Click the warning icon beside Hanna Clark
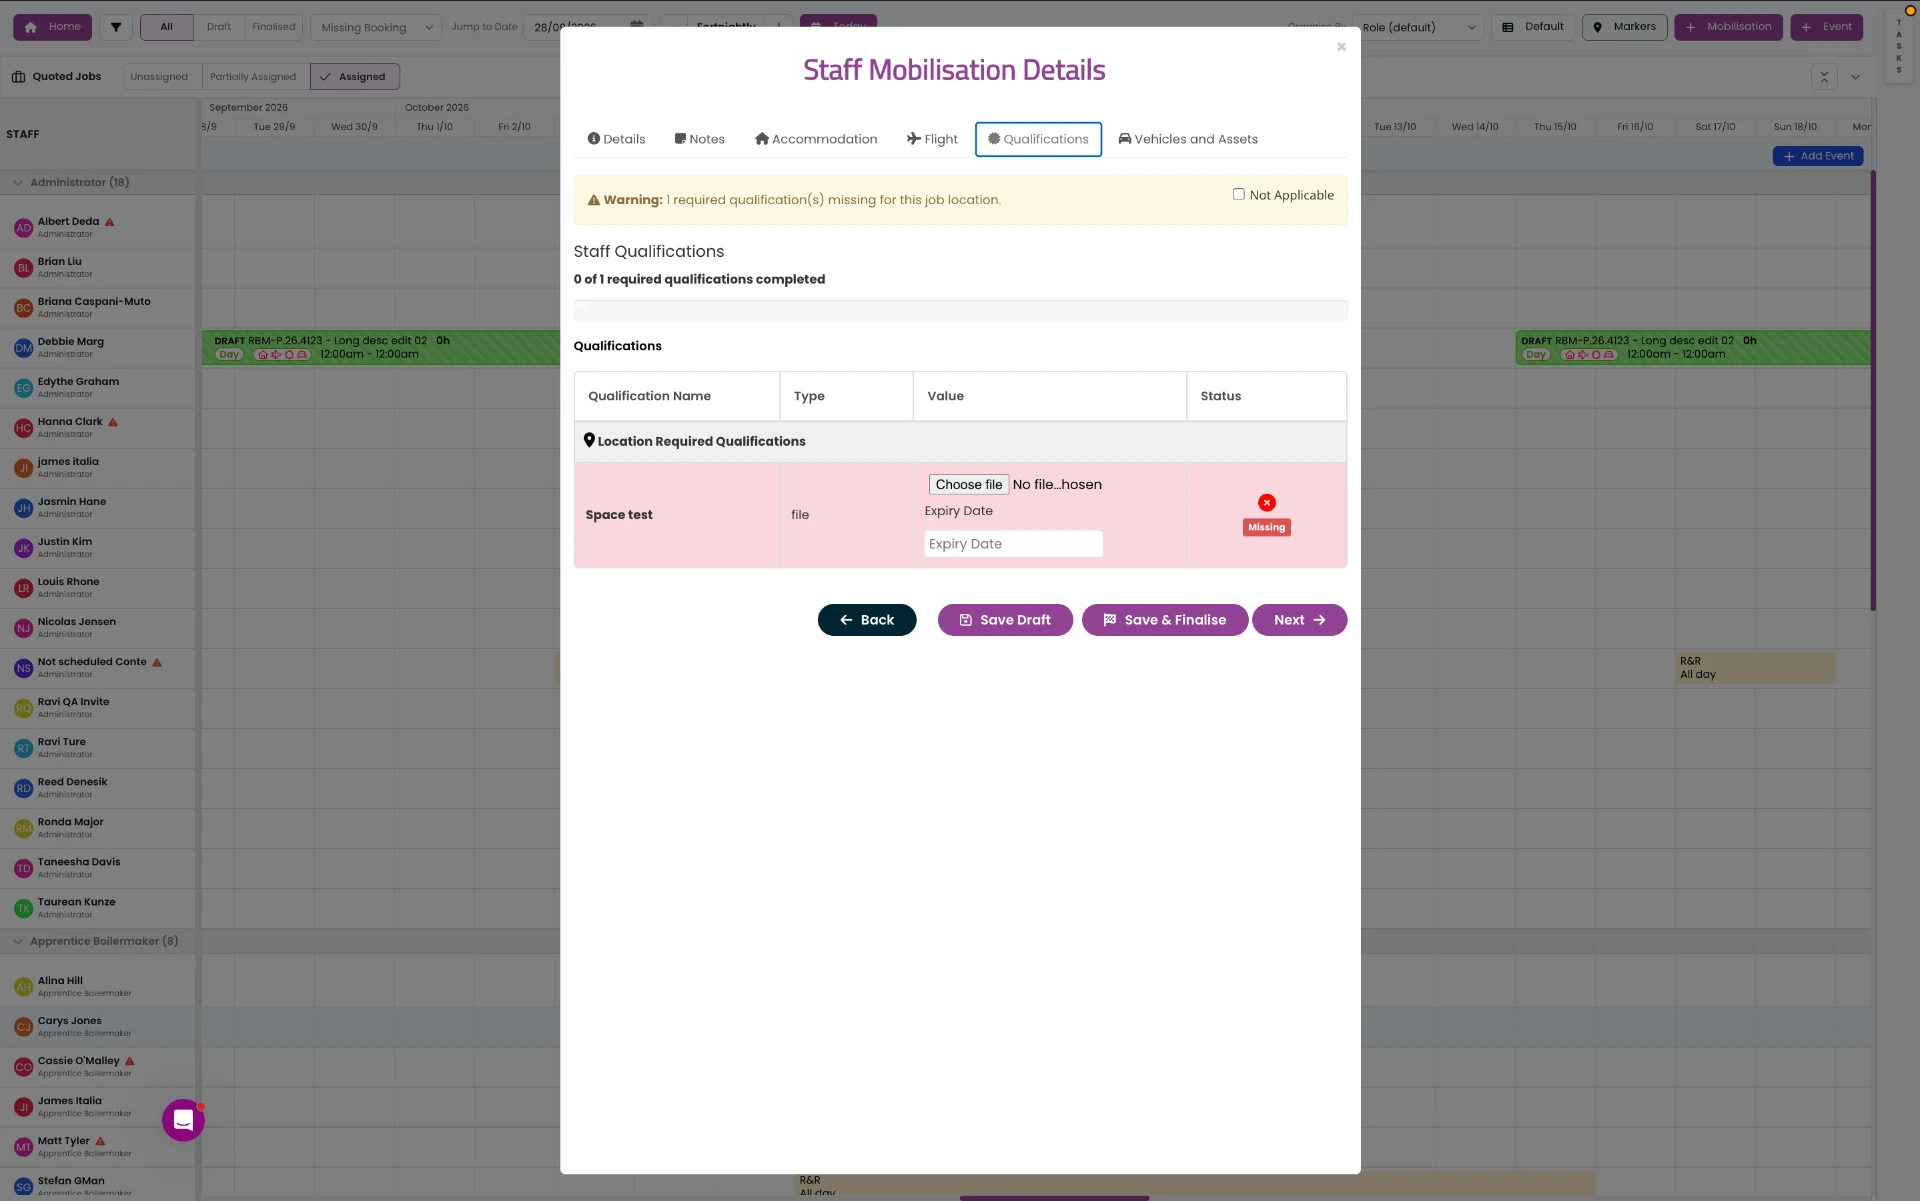 coord(113,422)
